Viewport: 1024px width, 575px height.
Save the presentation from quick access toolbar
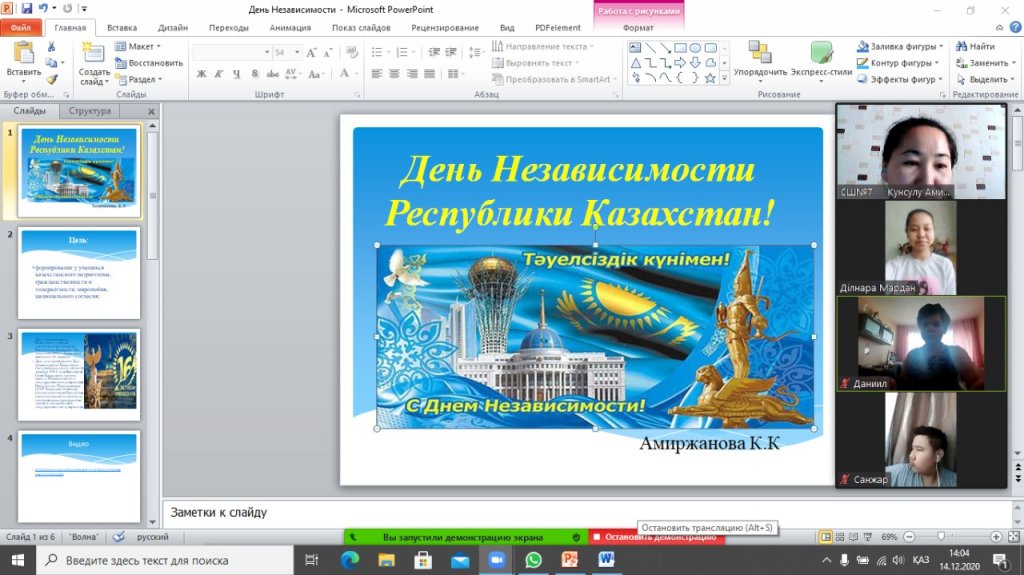click(27, 8)
